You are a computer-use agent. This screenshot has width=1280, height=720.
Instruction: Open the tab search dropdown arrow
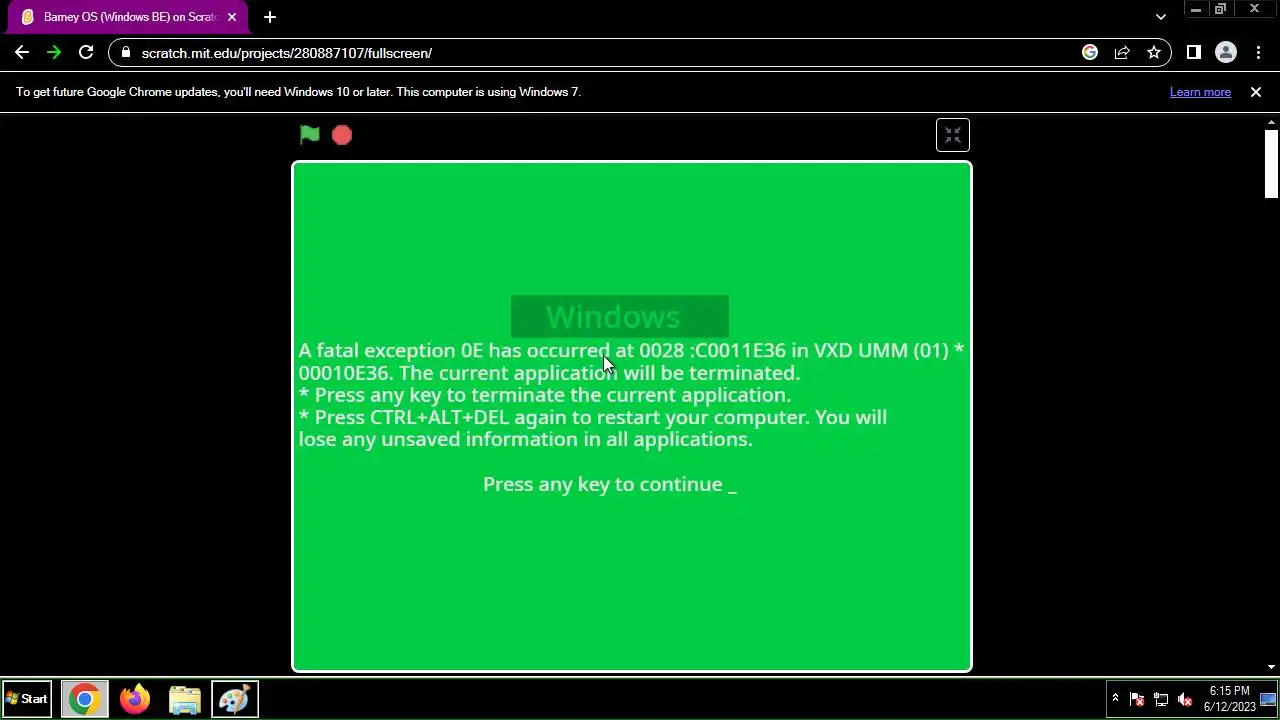[x=1160, y=17]
